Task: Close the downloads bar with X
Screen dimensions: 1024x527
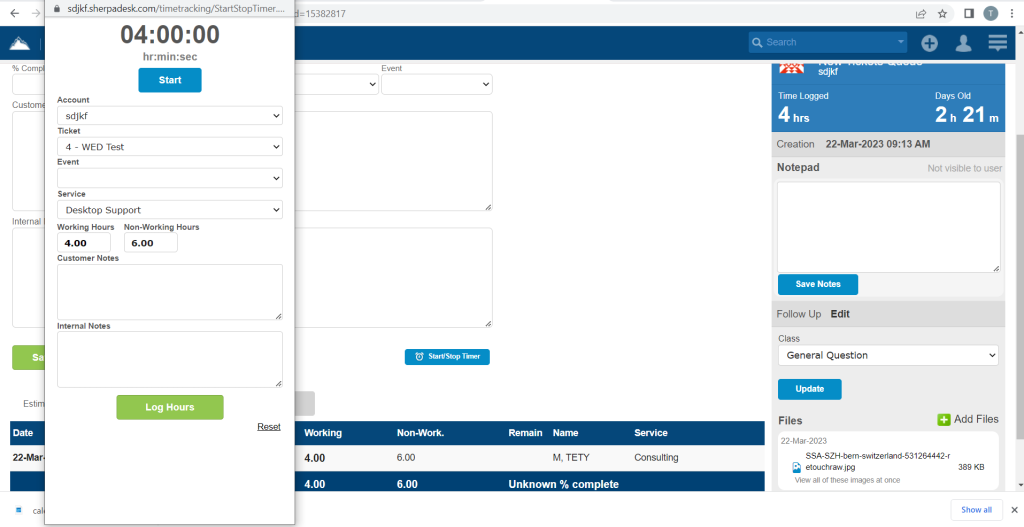Action: pos(1014,510)
